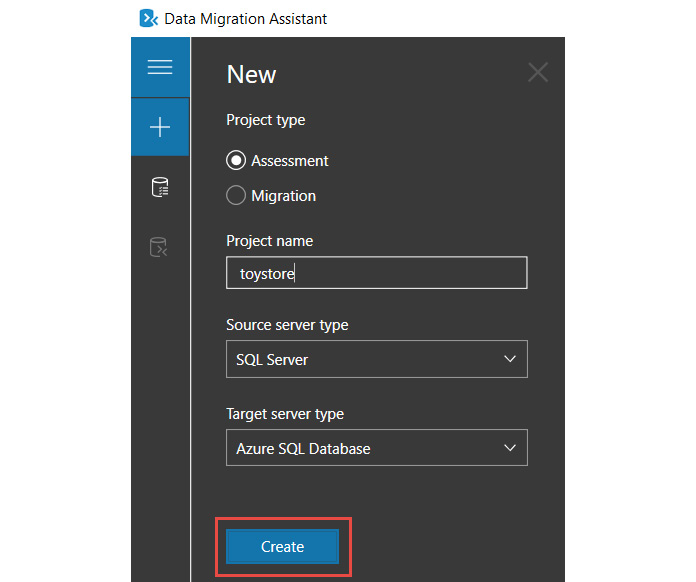Screen dimensions: 696x582
Task: Click the Project type label
Action: point(266,120)
